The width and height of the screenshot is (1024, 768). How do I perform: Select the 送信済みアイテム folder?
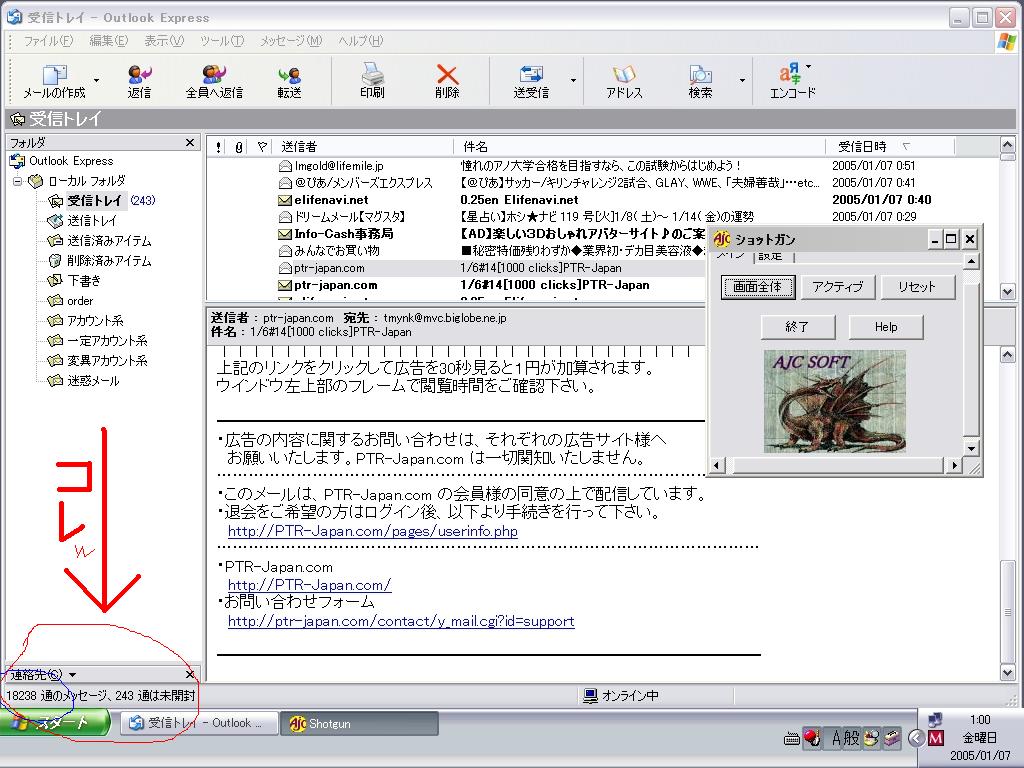click(100, 240)
